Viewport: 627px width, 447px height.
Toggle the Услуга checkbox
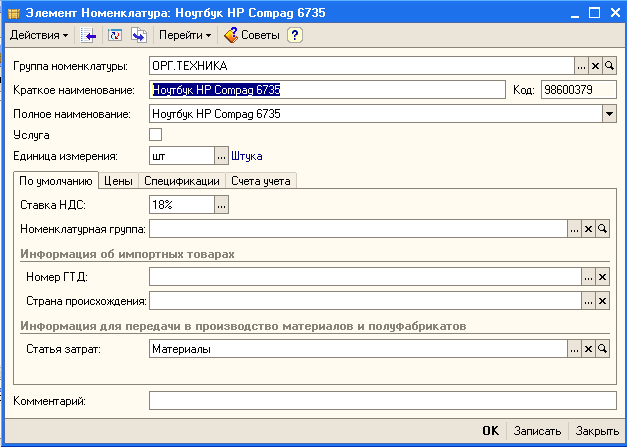click(156, 134)
